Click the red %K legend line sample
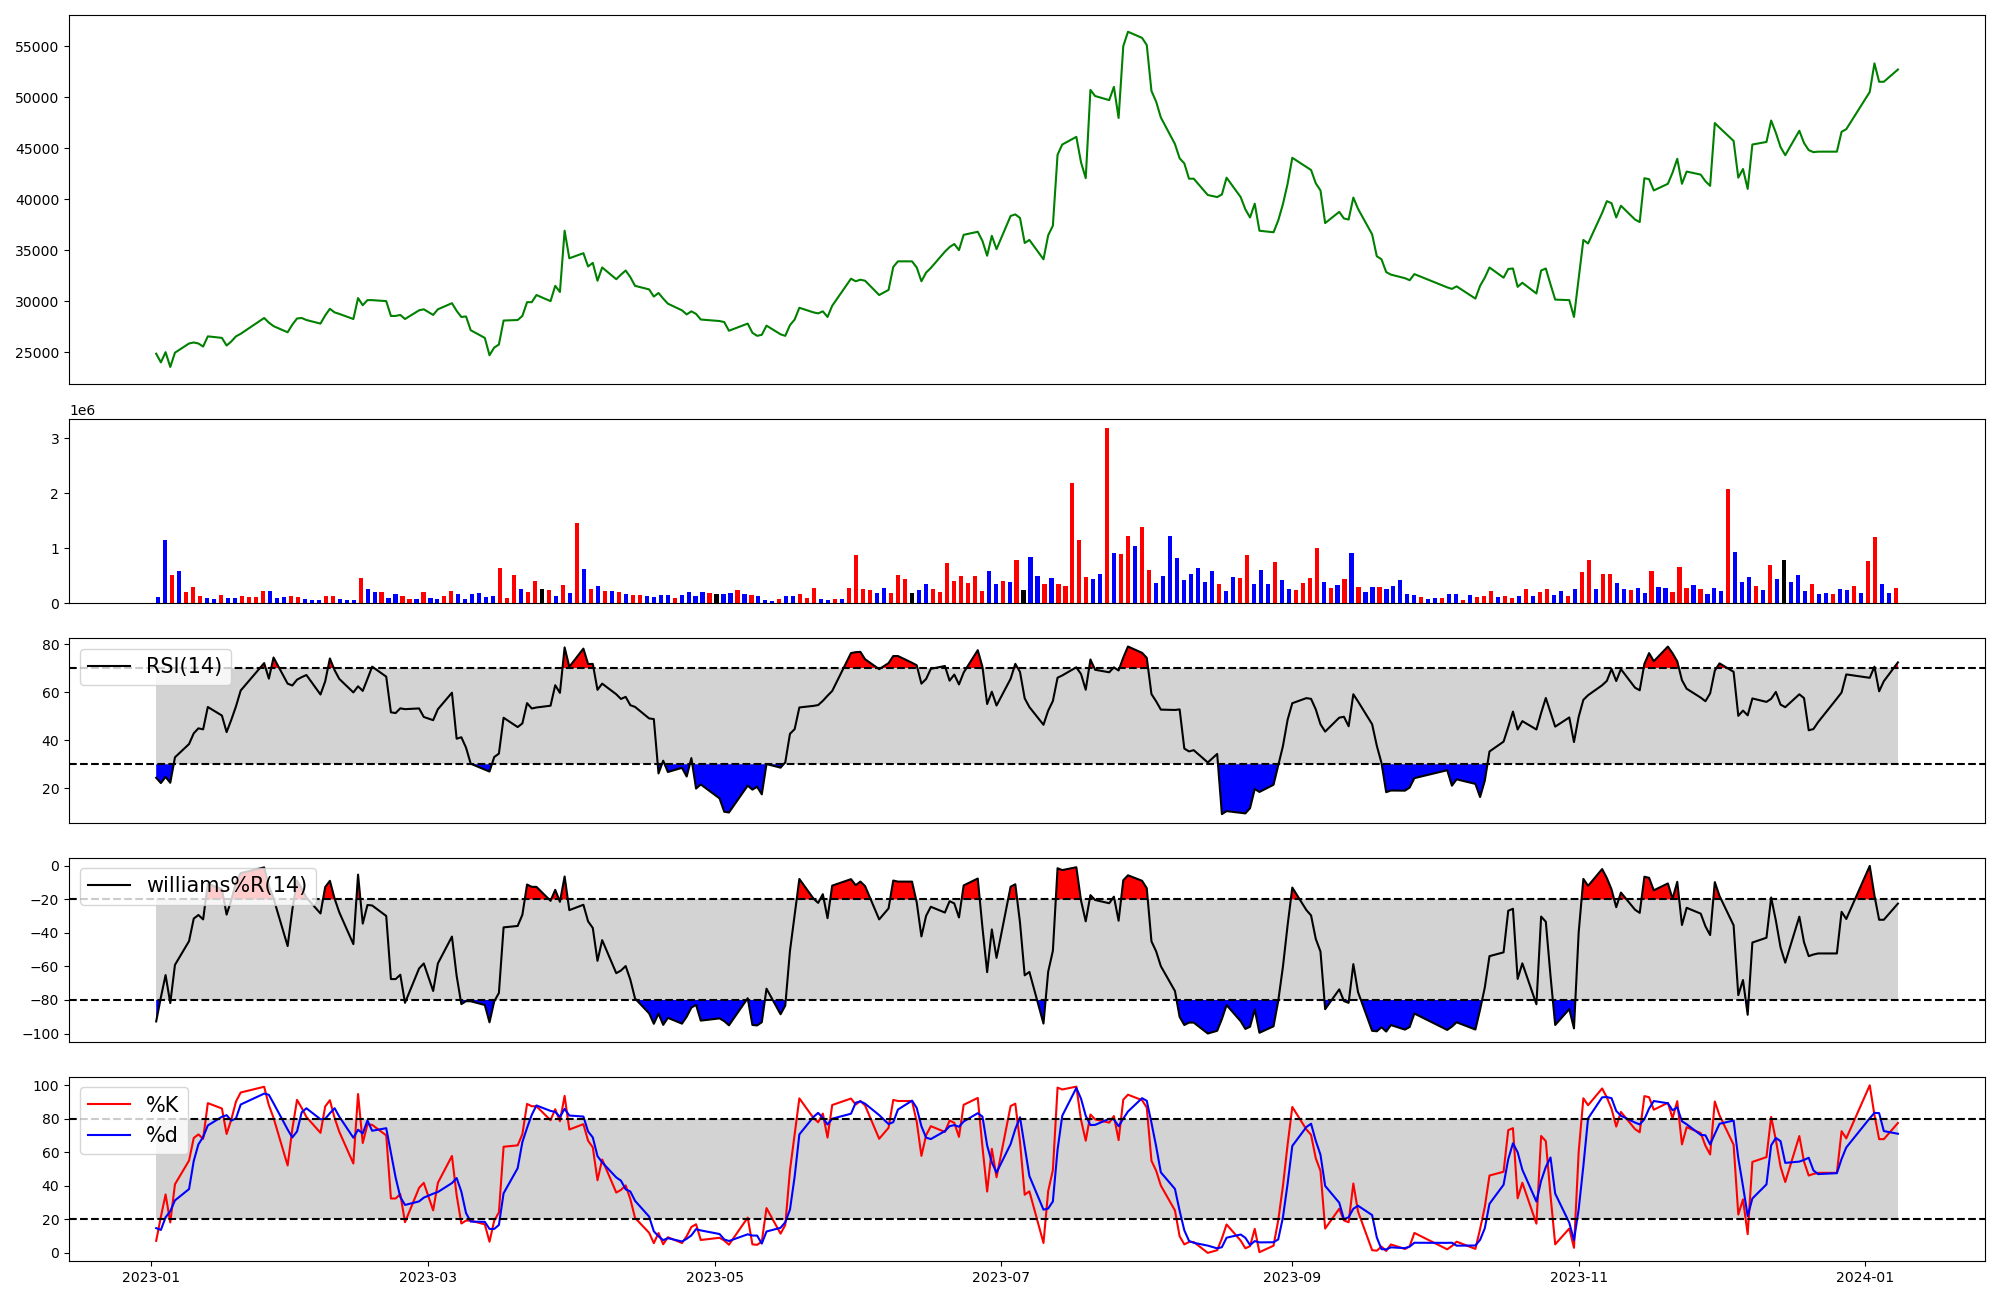 109,1104
